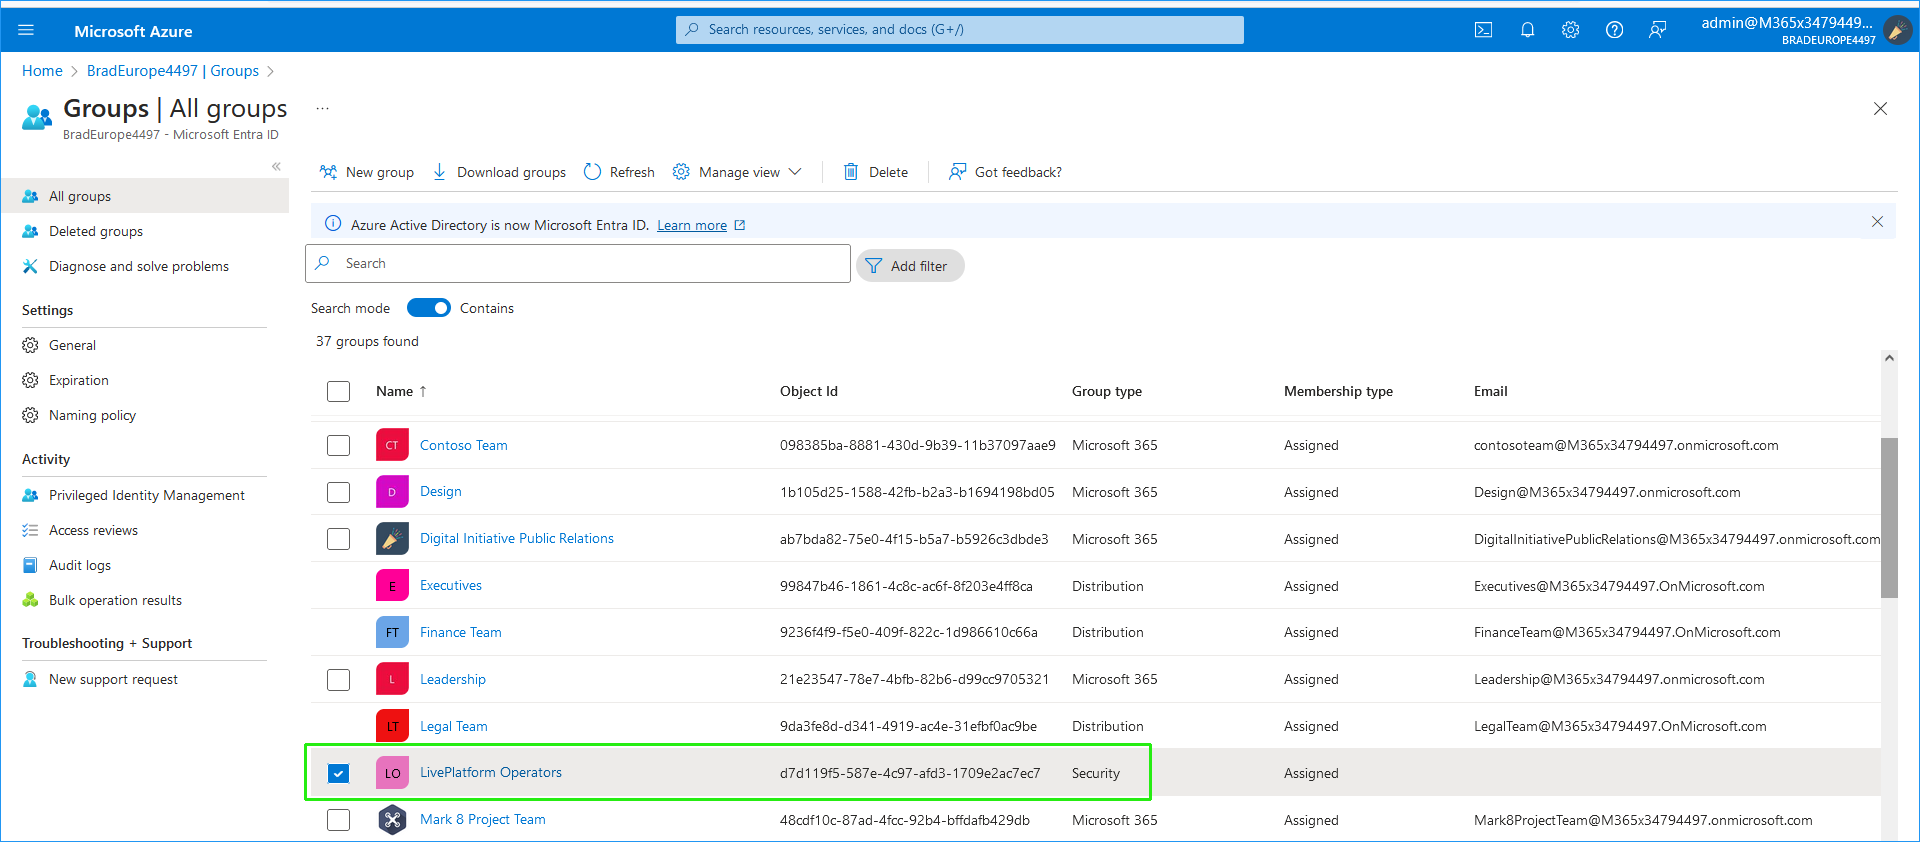Click the external link icon after Learn more
Viewport: 1920px width, 842px height.
click(x=740, y=225)
